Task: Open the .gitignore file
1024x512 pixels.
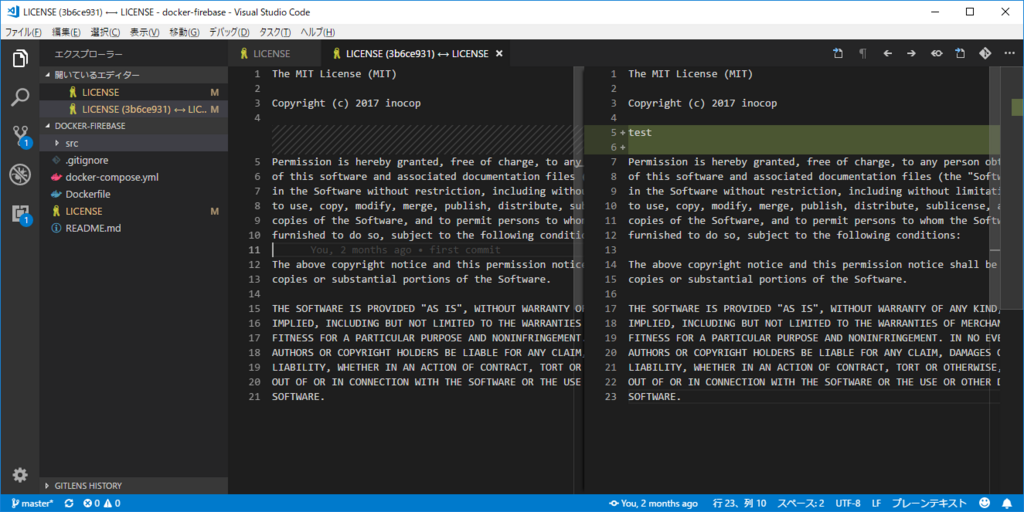Action: tap(134, 160)
